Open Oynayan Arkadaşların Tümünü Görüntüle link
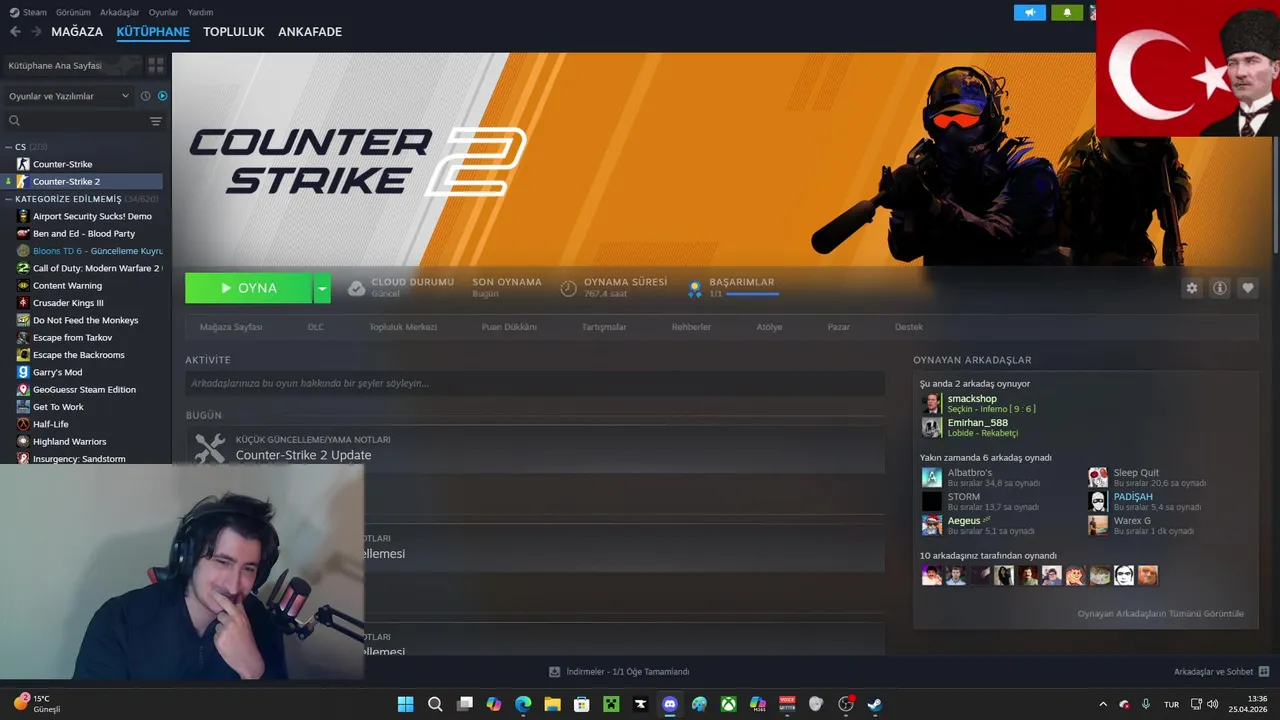This screenshot has height=720, width=1280. pos(1161,613)
